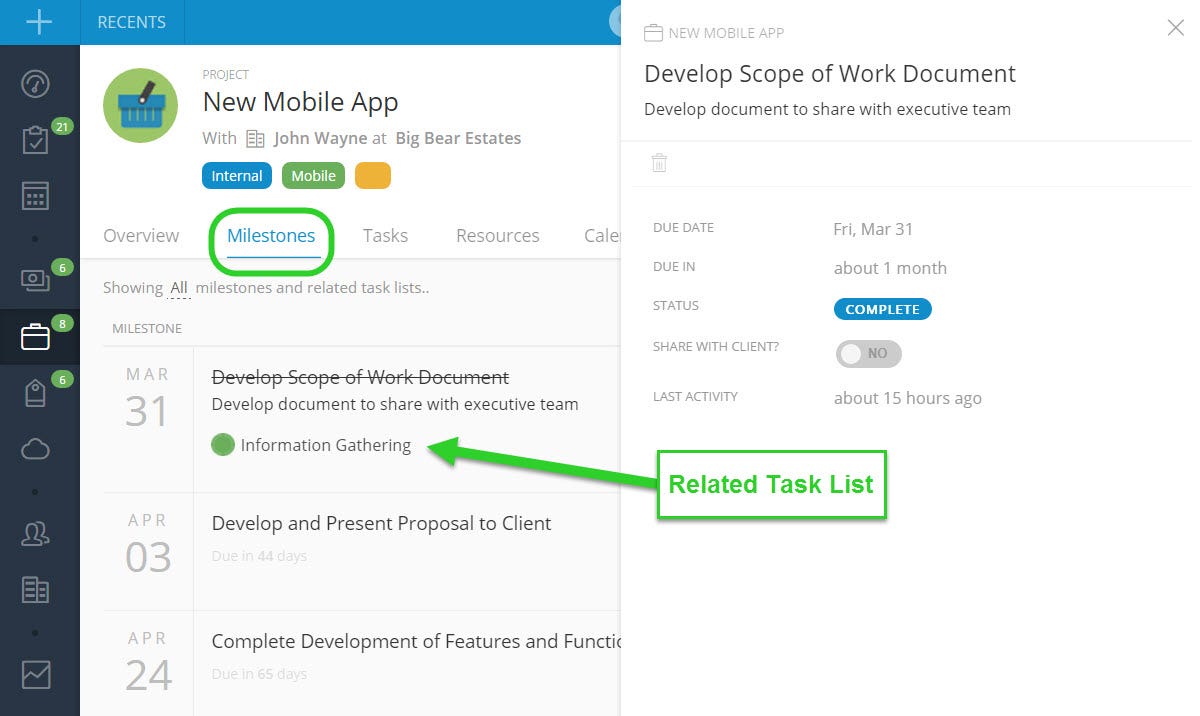
Task: Click panel description about executive team
Action: (827, 110)
